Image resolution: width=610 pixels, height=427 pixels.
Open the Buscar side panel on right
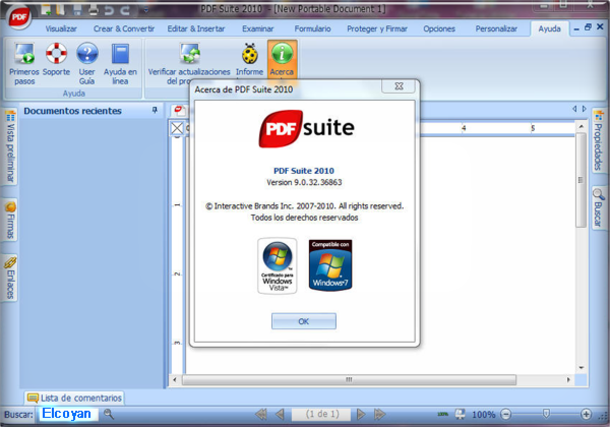598,208
